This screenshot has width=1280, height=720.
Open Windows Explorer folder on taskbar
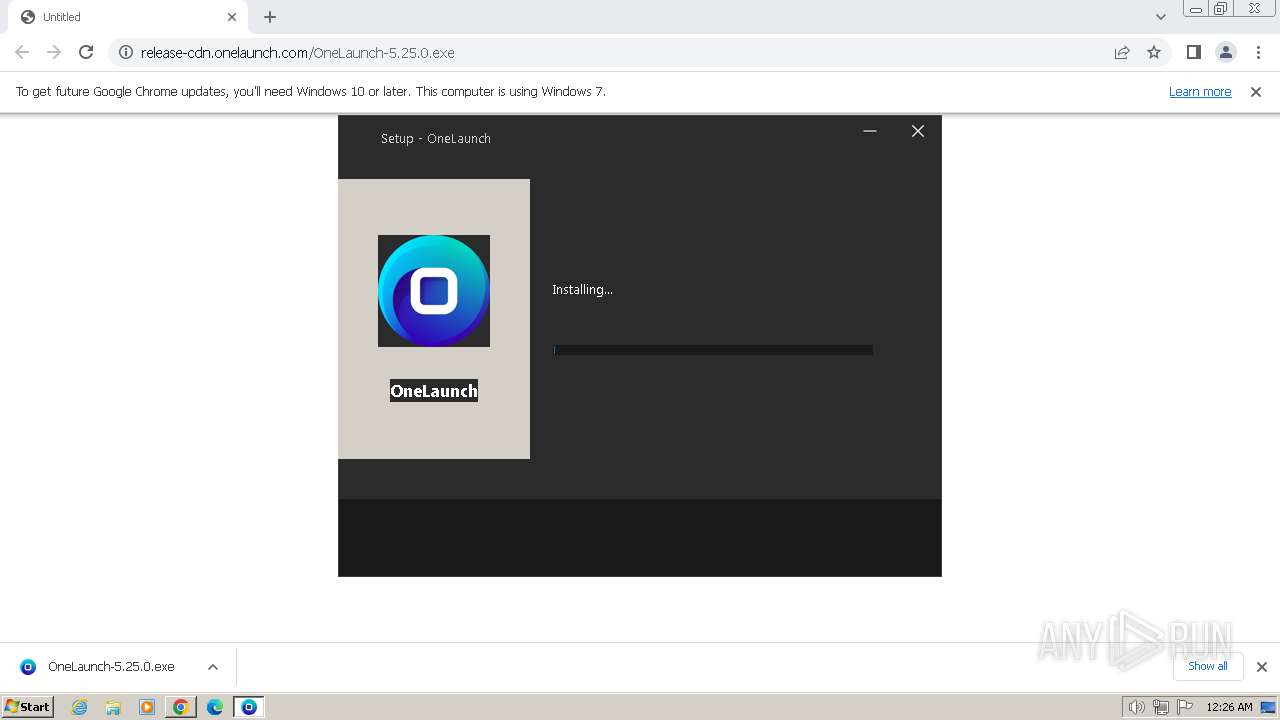(113, 707)
